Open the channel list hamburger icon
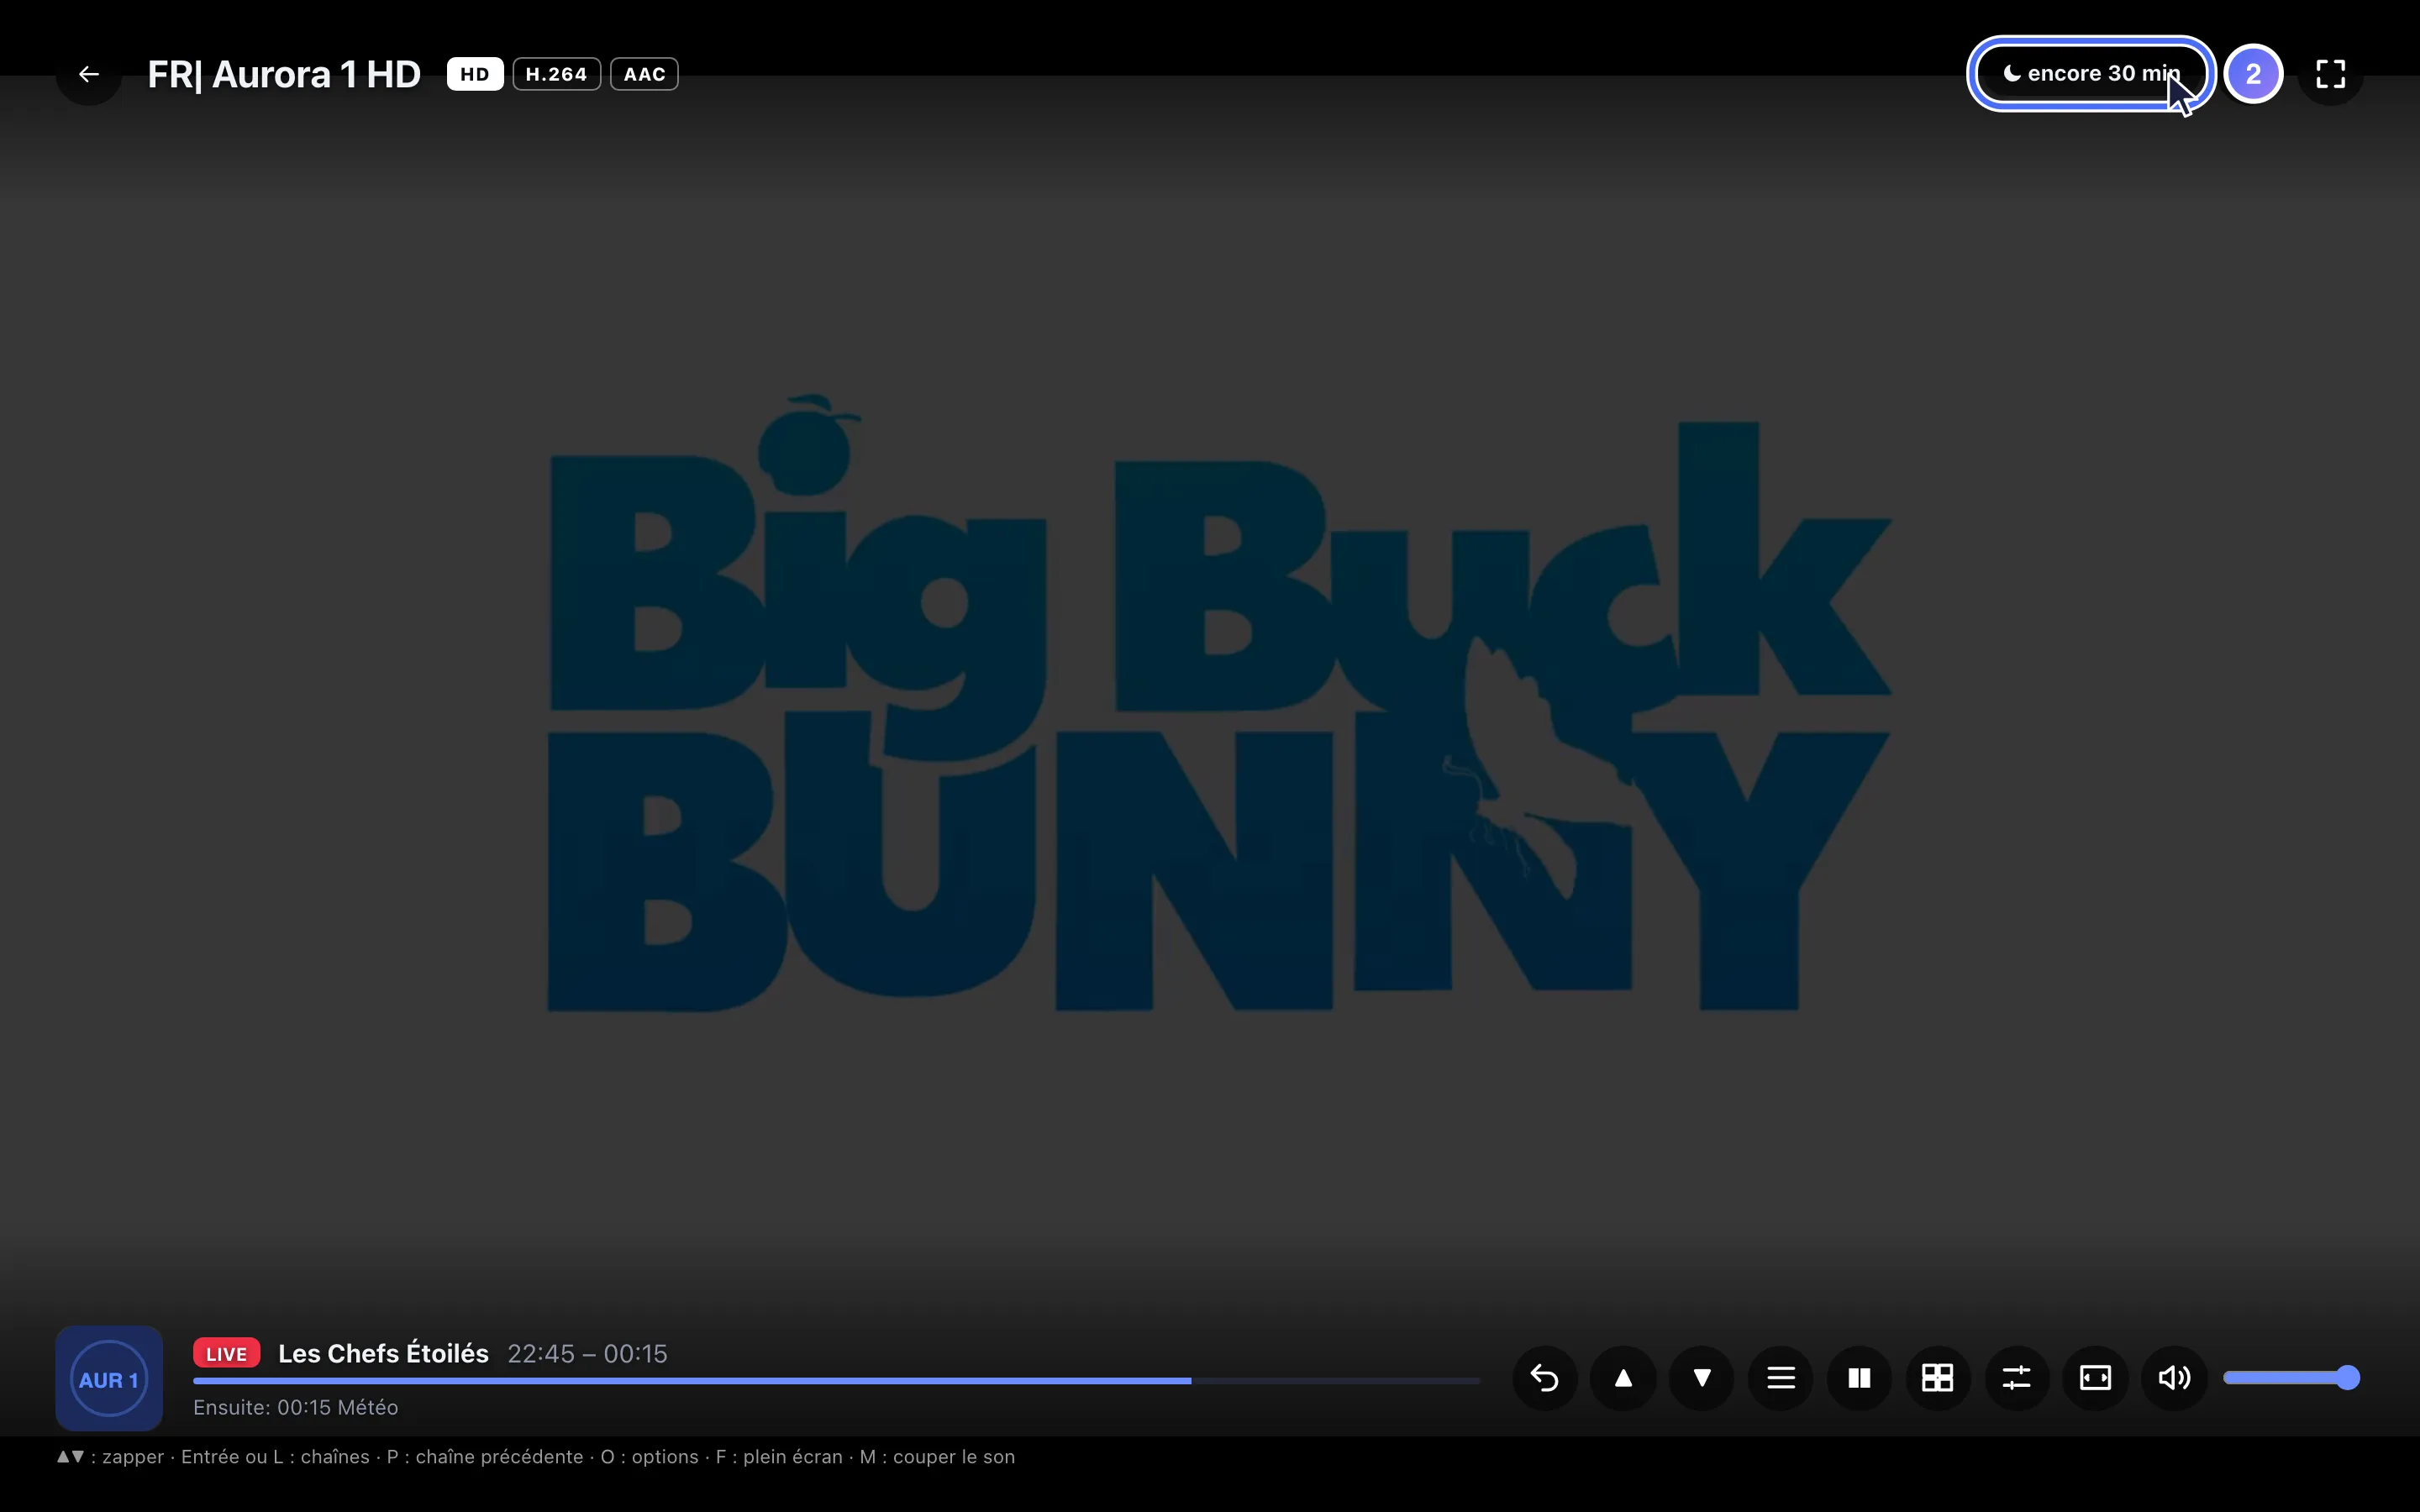2420x1512 pixels. [x=1781, y=1378]
